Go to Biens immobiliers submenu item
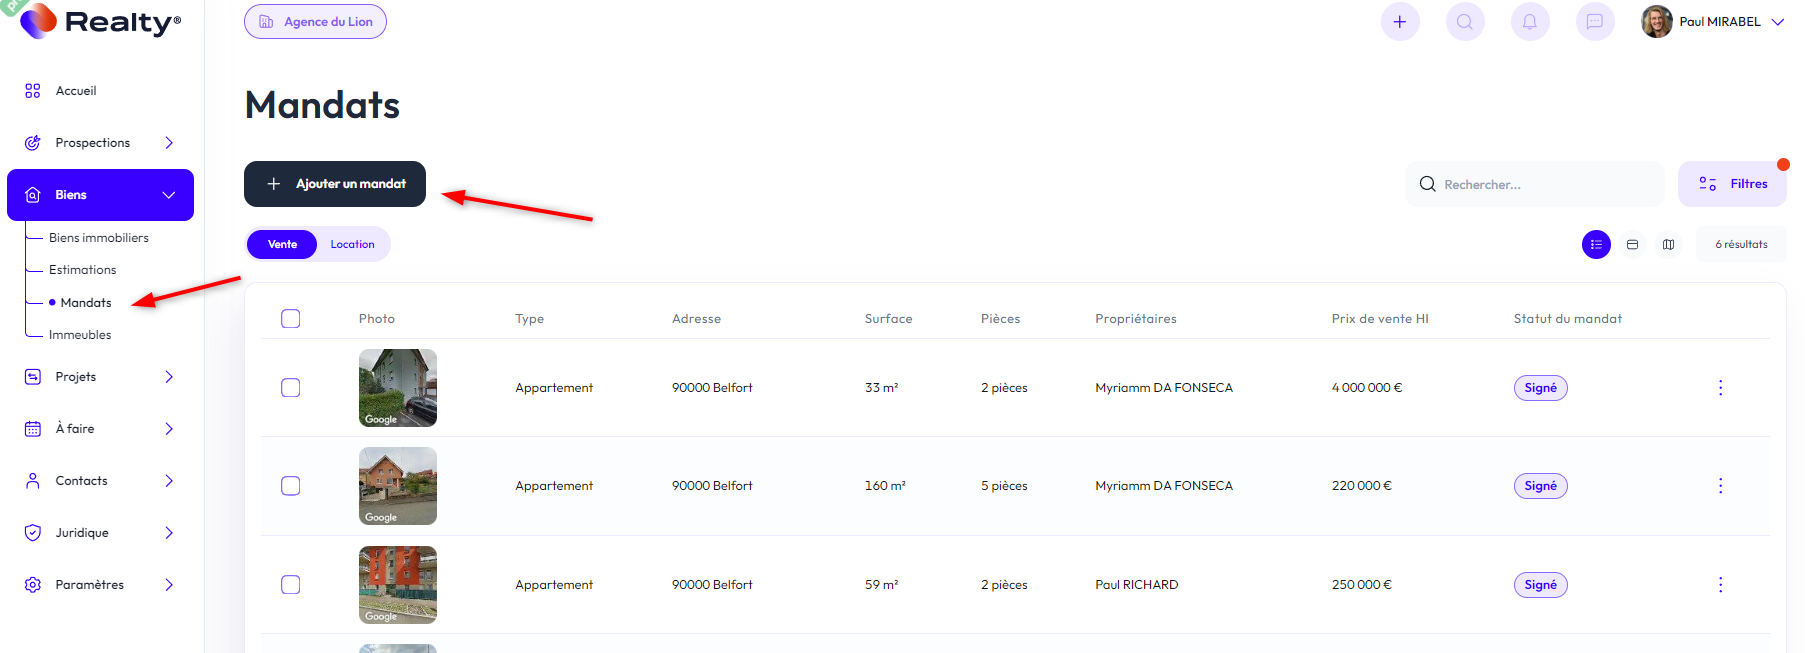1805x653 pixels. [x=98, y=238]
